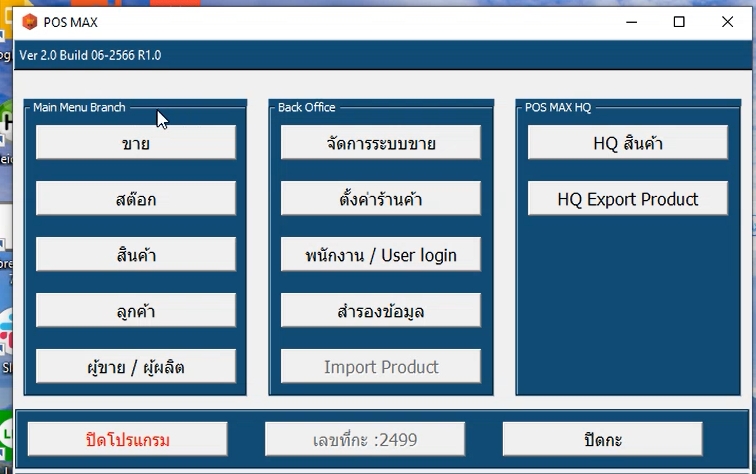Open จัดการระบบขาย in Back Office
Image resolution: width=756 pixels, height=474 pixels.
[381, 142]
